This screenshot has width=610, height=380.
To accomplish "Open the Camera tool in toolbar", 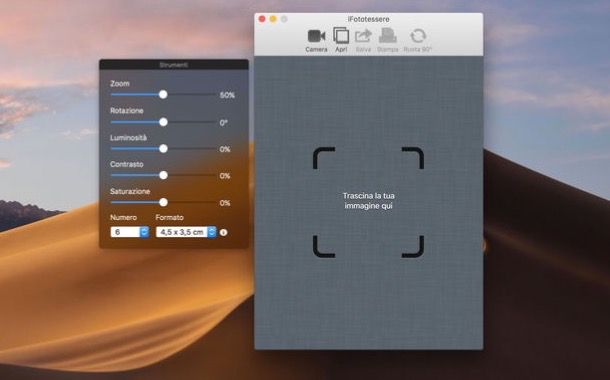I will point(316,36).
